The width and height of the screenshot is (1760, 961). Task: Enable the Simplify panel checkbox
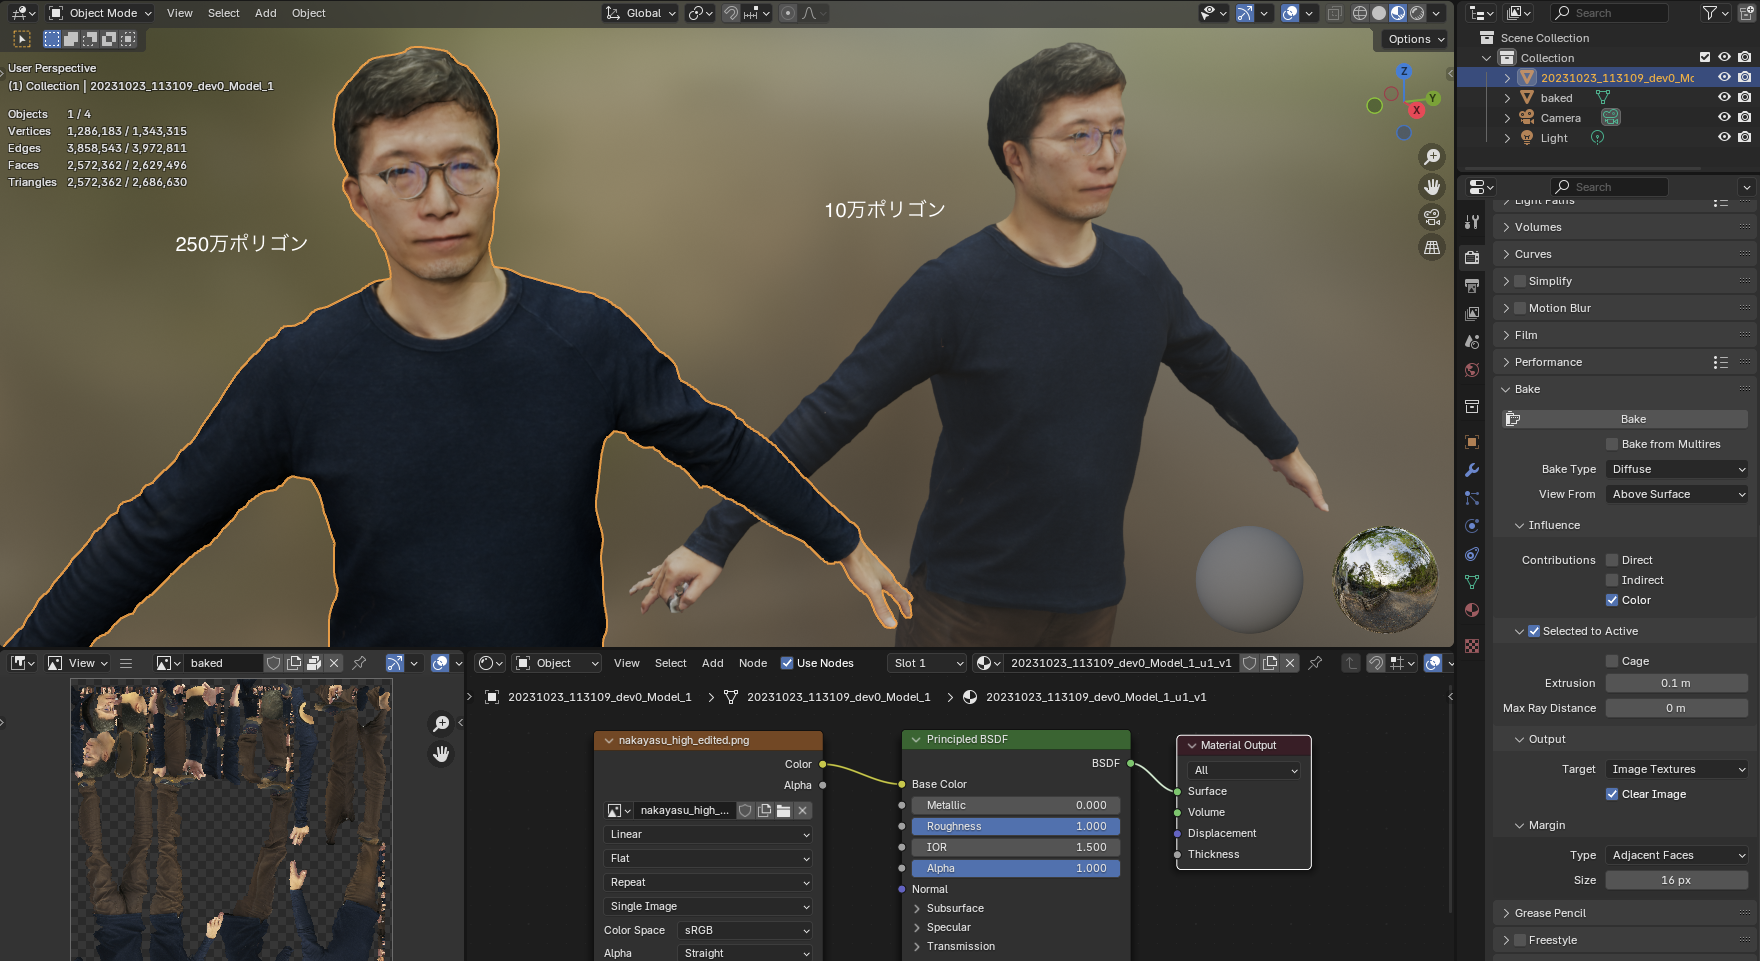(x=1520, y=281)
